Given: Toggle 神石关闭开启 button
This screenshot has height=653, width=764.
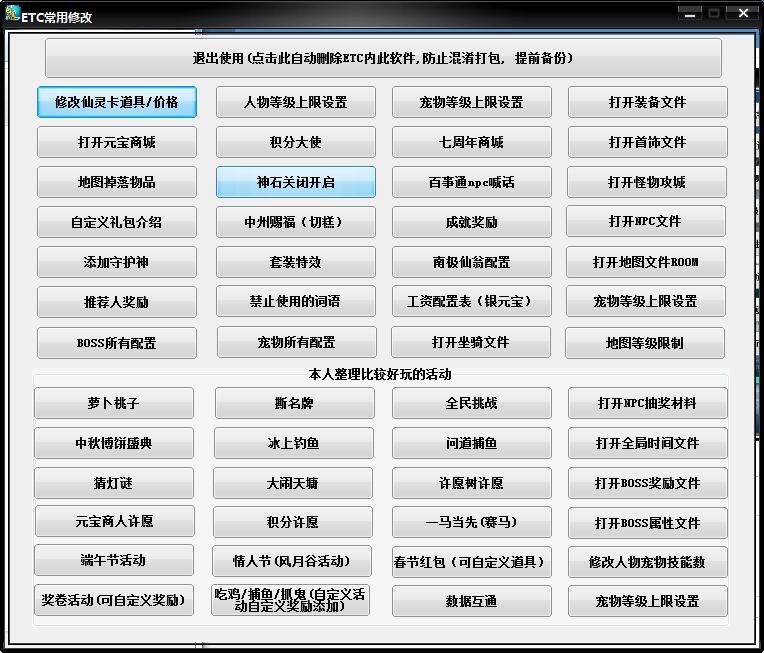Looking at the screenshot, I should pyautogui.click(x=296, y=182).
